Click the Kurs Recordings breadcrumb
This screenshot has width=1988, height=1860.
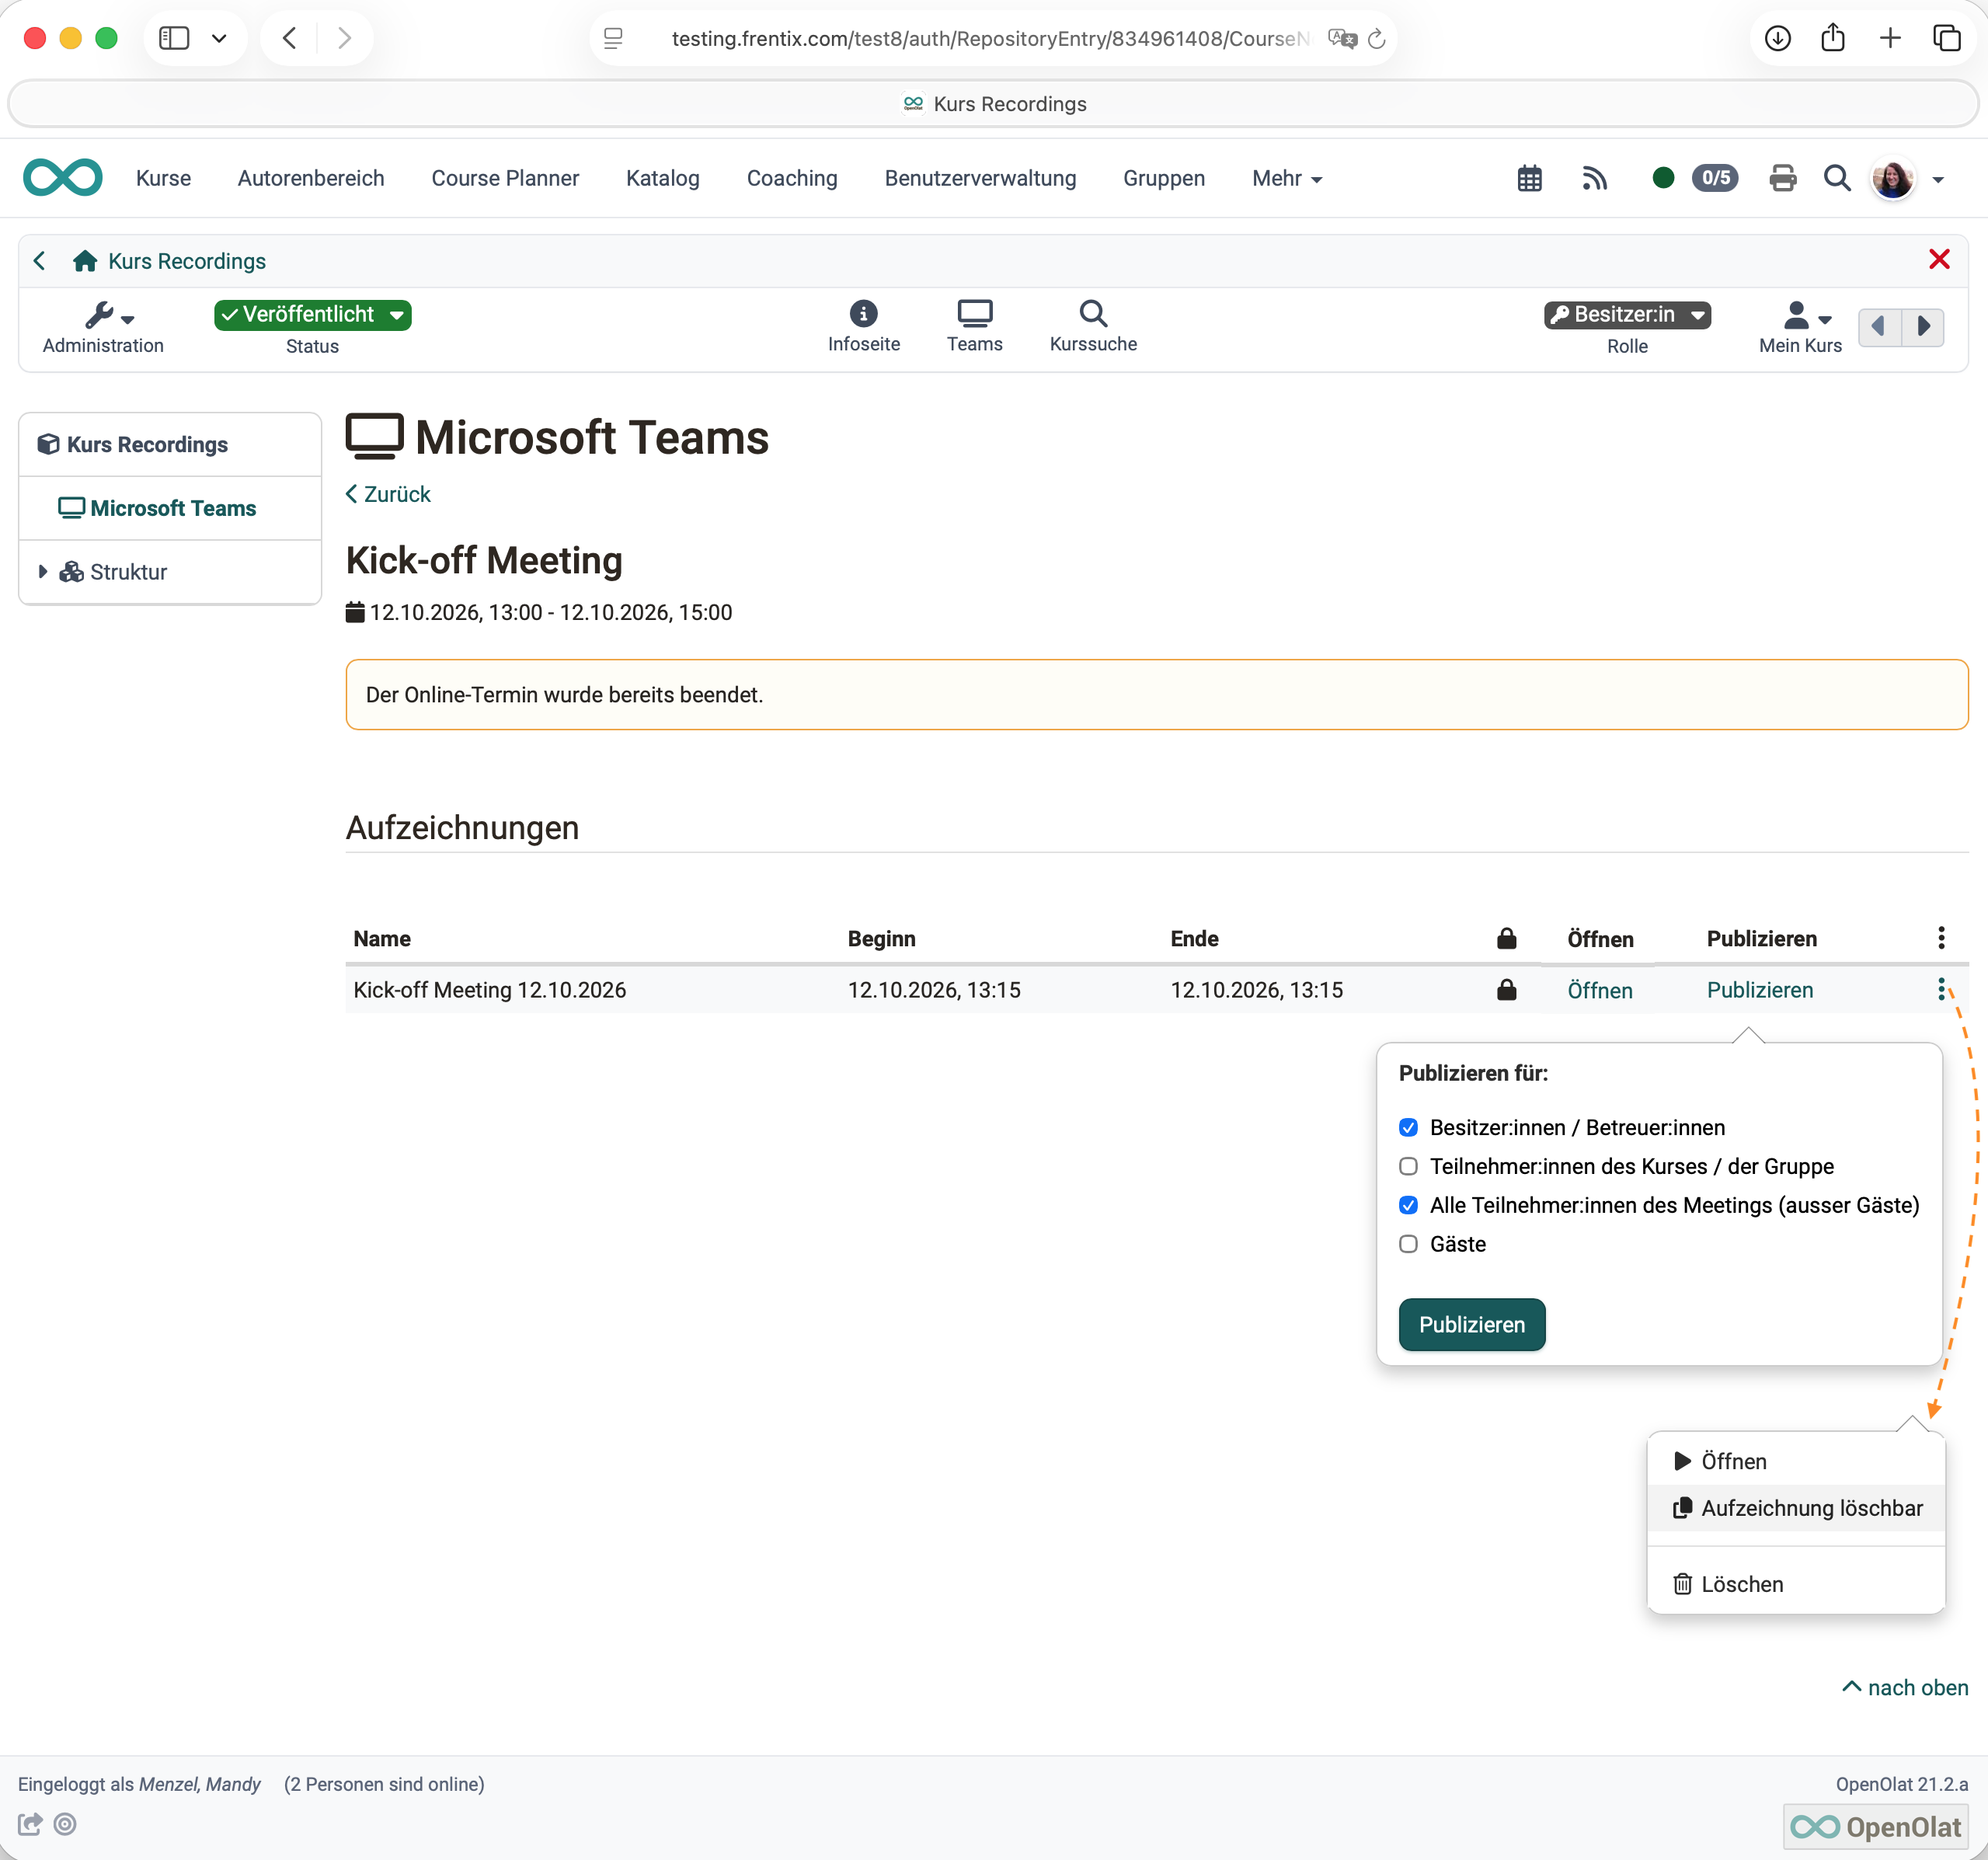[x=187, y=262]
